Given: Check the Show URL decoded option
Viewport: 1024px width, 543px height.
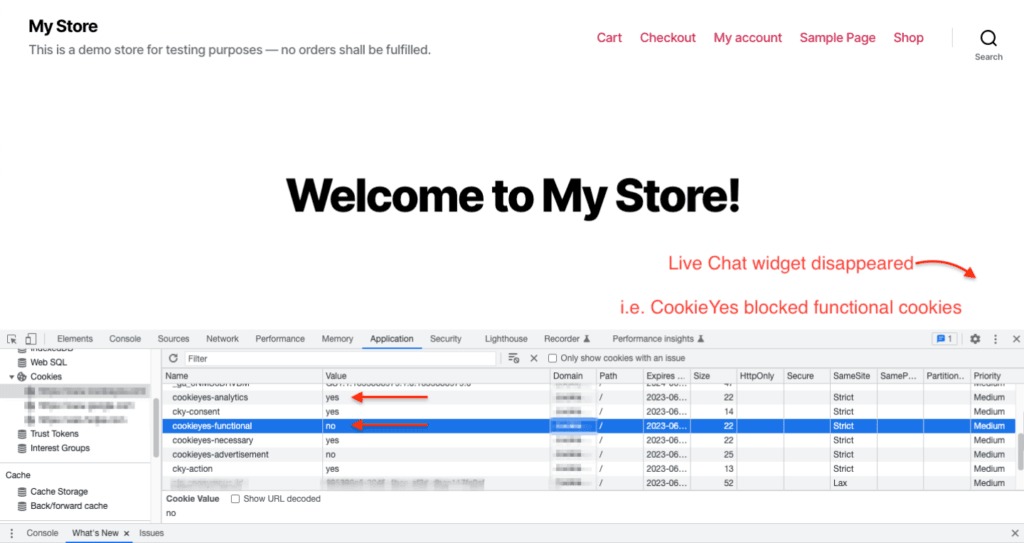Looking at the screenshot, I should [x=235, y=499].
